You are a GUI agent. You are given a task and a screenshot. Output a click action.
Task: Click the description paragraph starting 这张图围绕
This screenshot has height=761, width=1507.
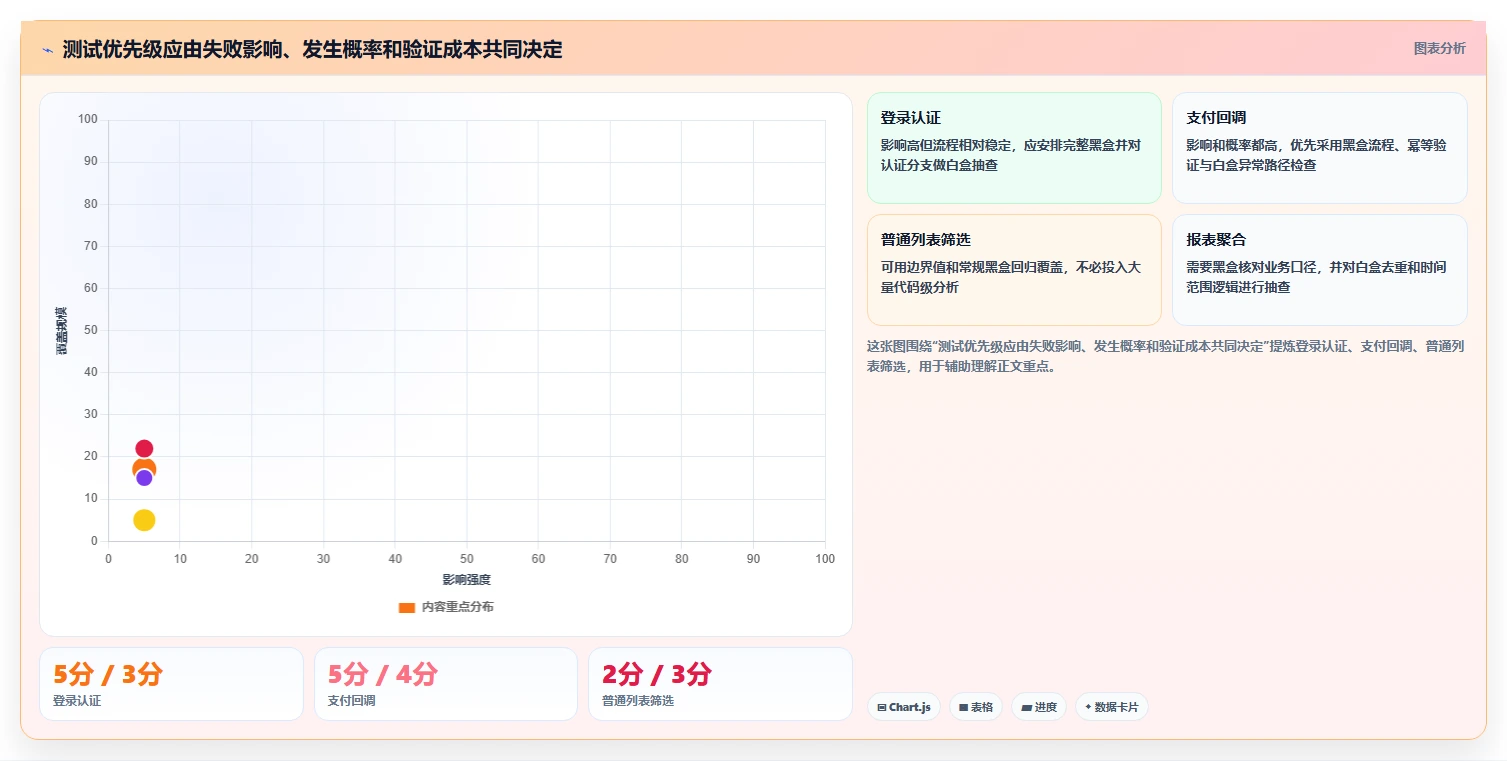click(x=1166, y=356)
